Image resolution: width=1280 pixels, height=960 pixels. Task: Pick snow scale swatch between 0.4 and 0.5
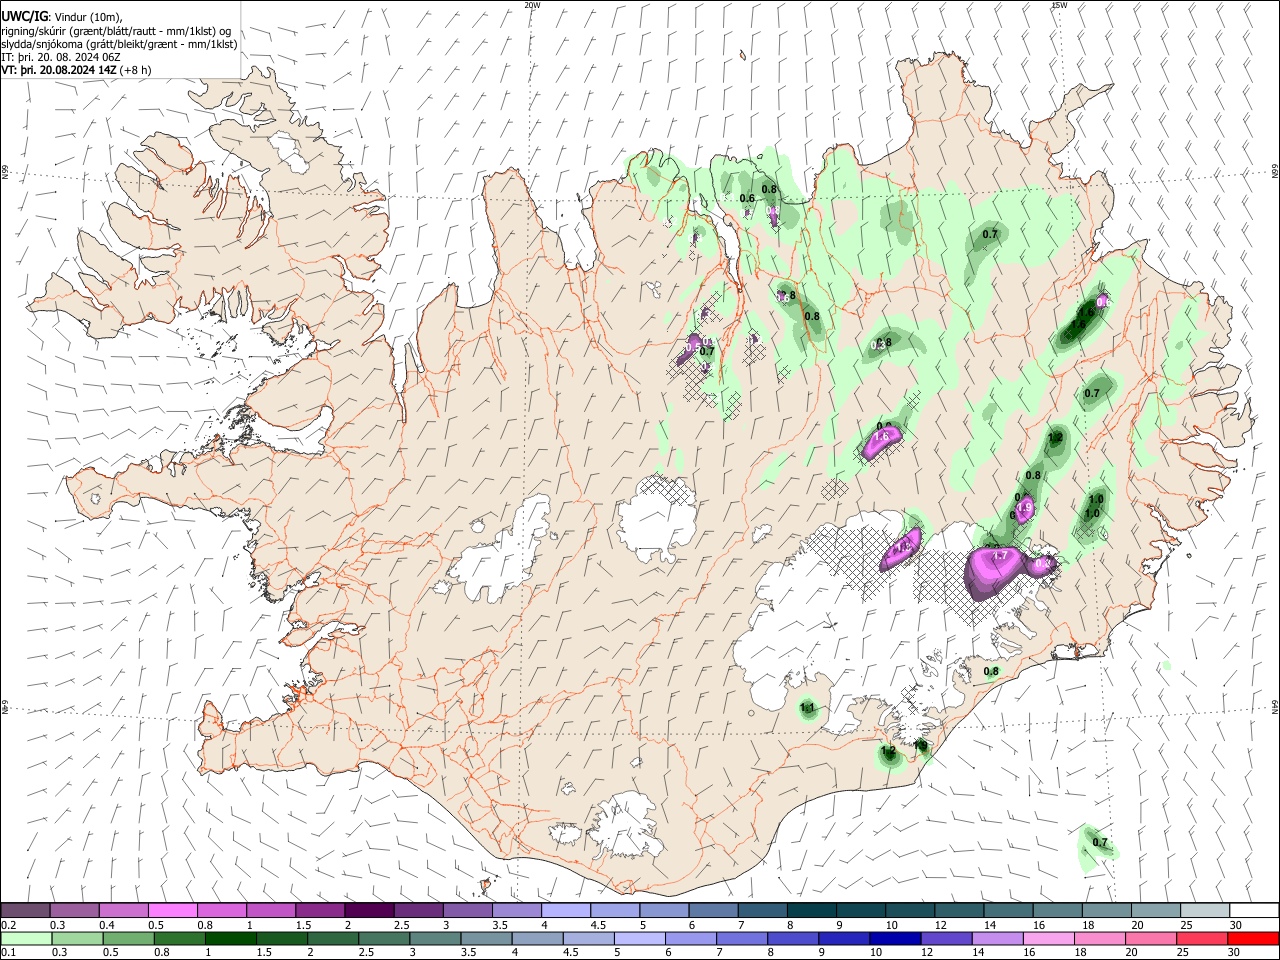pos(123,910)
